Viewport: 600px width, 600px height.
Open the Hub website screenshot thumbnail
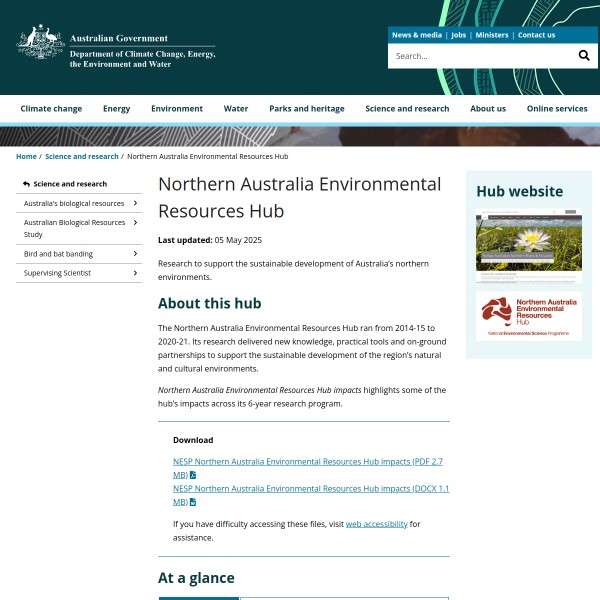click(528, 246)
